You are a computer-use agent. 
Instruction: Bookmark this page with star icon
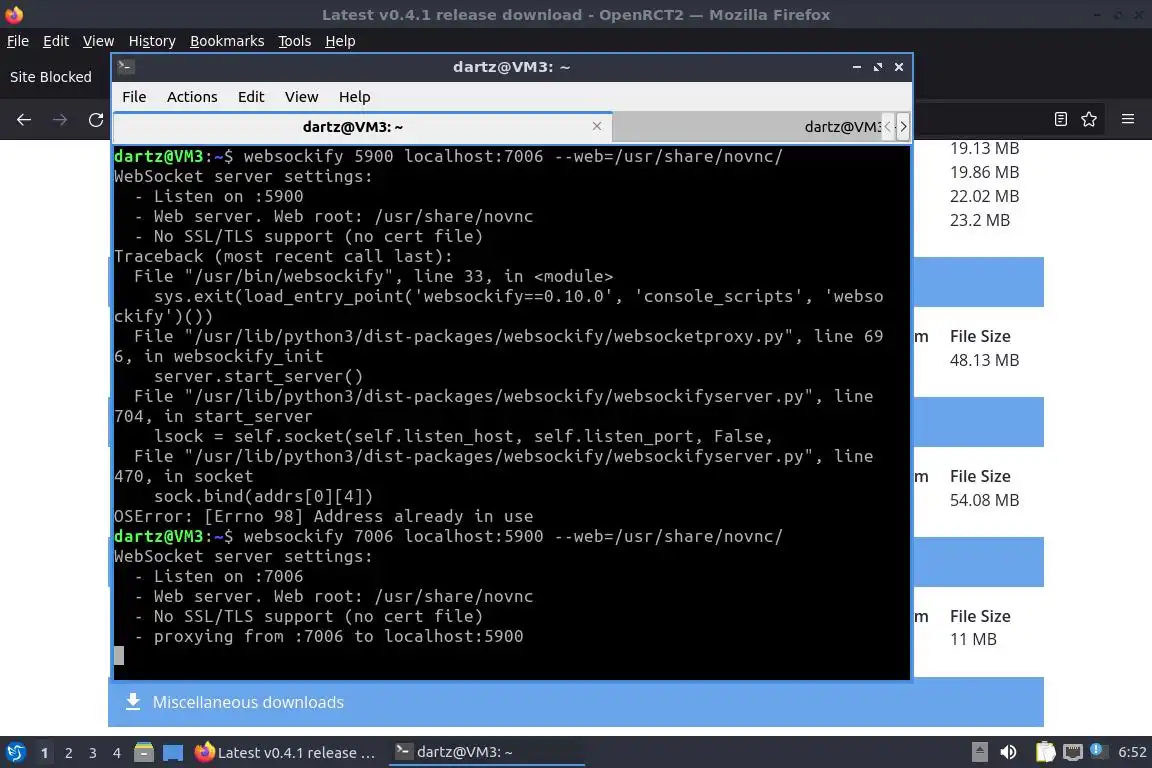point(1089,119)
